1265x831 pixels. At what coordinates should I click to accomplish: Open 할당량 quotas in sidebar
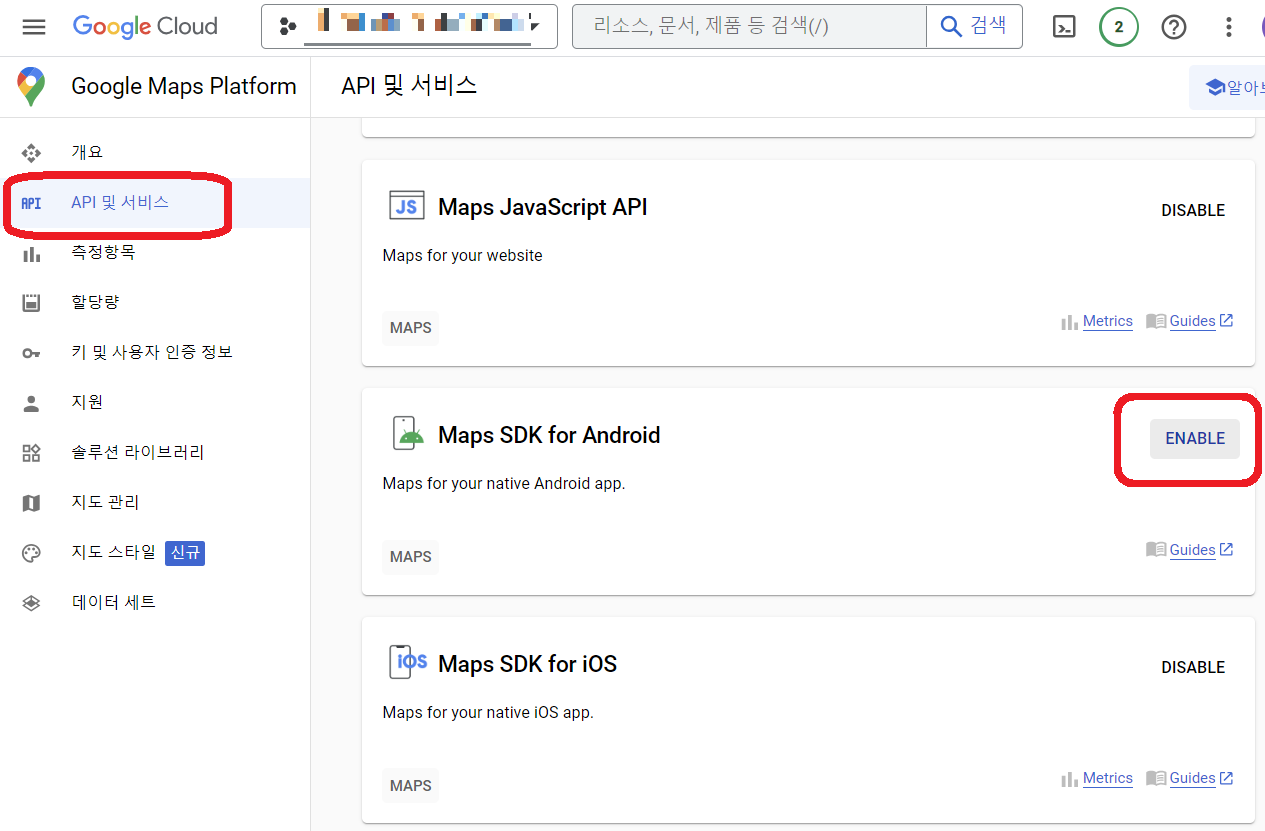coord(155,302)
